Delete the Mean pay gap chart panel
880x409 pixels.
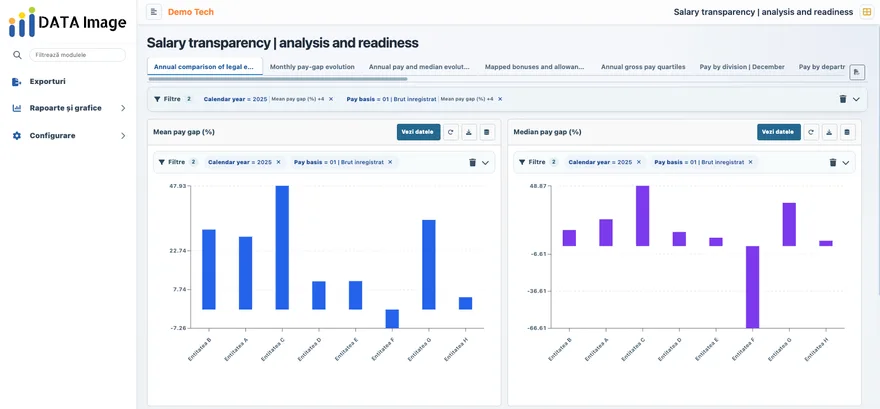coord(487,132)
